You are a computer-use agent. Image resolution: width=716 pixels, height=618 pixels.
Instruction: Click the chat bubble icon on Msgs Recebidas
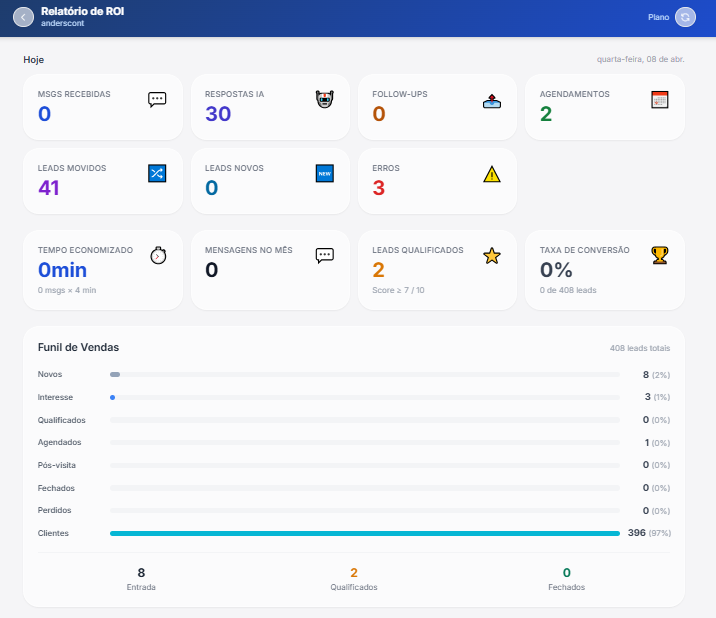pos(157,99)
